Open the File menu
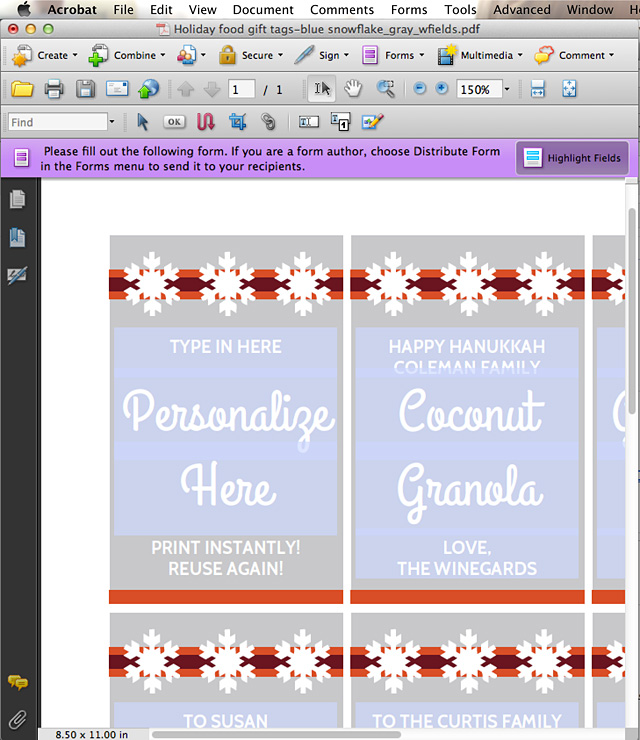This screenshot has height=740, width=640. tap(123, 9)
